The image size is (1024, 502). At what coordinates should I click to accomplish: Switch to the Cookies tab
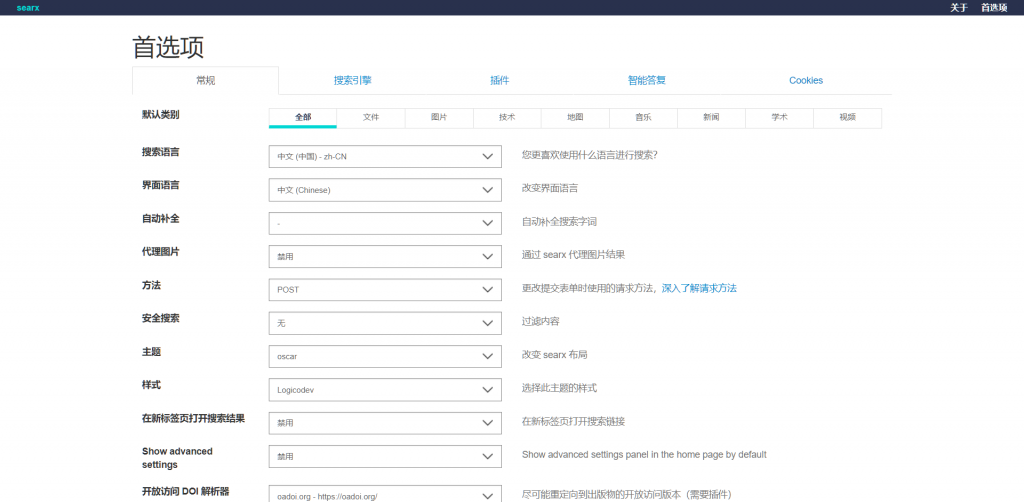coord(806,80)
